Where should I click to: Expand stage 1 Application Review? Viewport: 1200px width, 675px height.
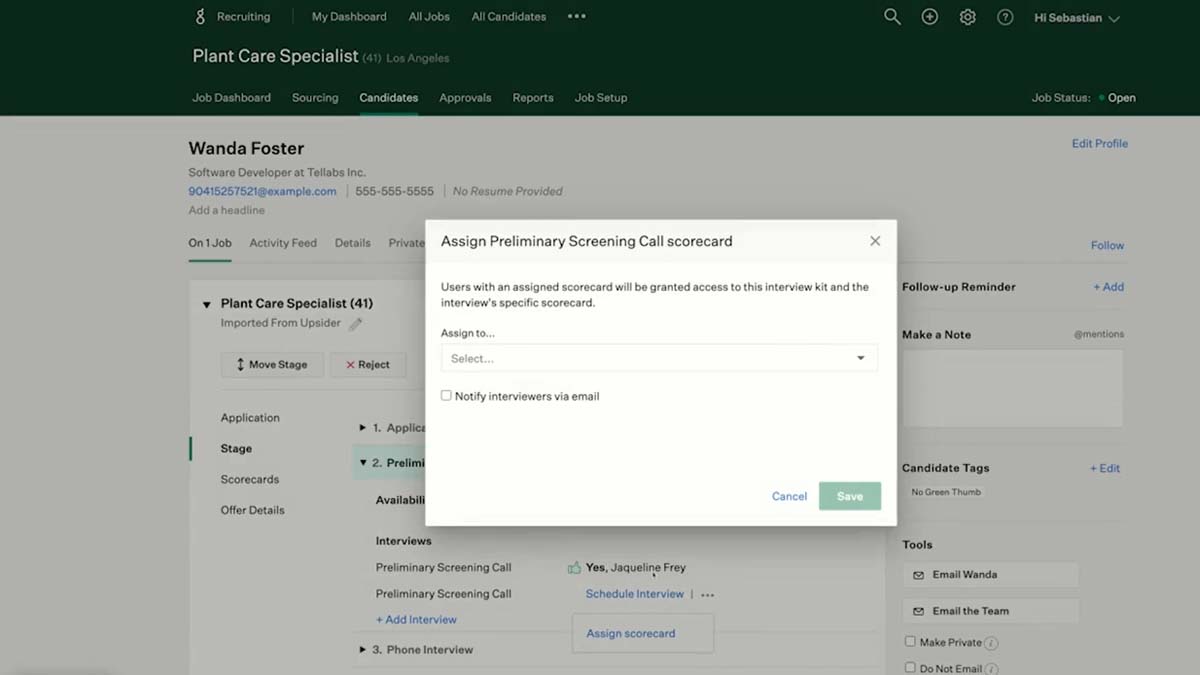[363, 428]
